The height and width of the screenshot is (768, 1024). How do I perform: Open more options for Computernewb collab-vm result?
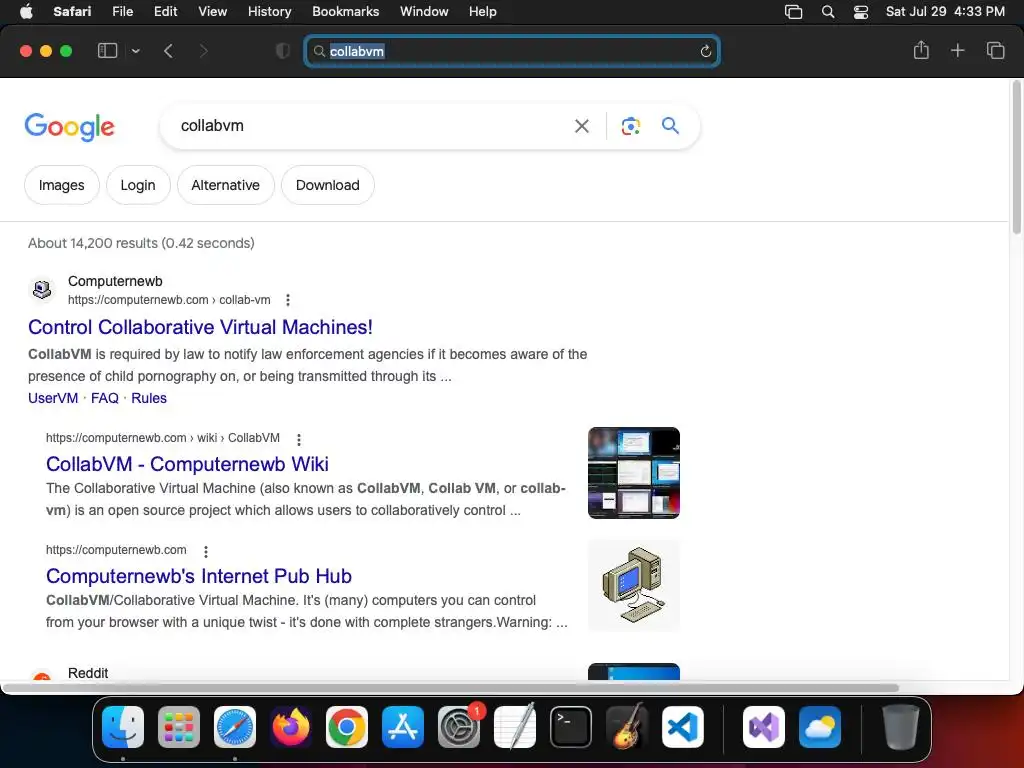[288, 300]
